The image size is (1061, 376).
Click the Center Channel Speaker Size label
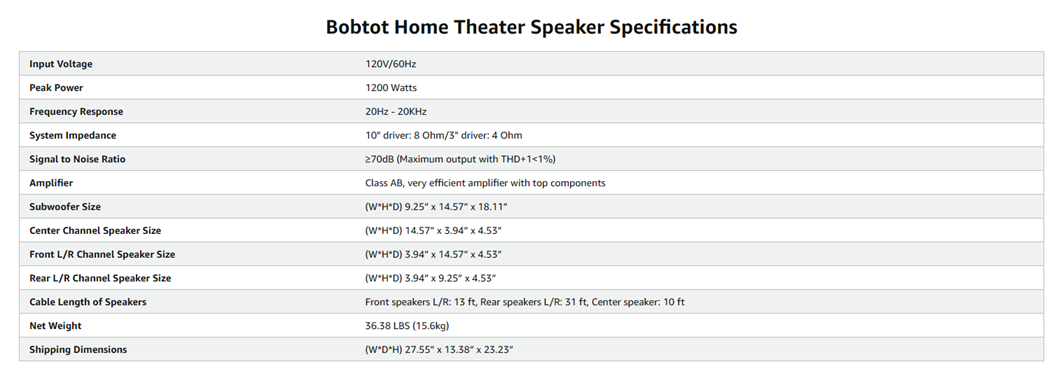(95, 231)
